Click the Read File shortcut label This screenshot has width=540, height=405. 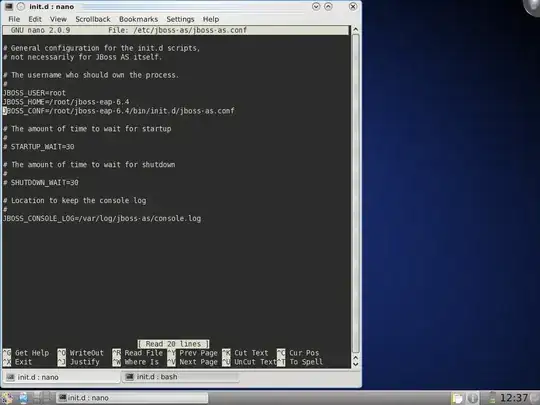coord(144,353)
